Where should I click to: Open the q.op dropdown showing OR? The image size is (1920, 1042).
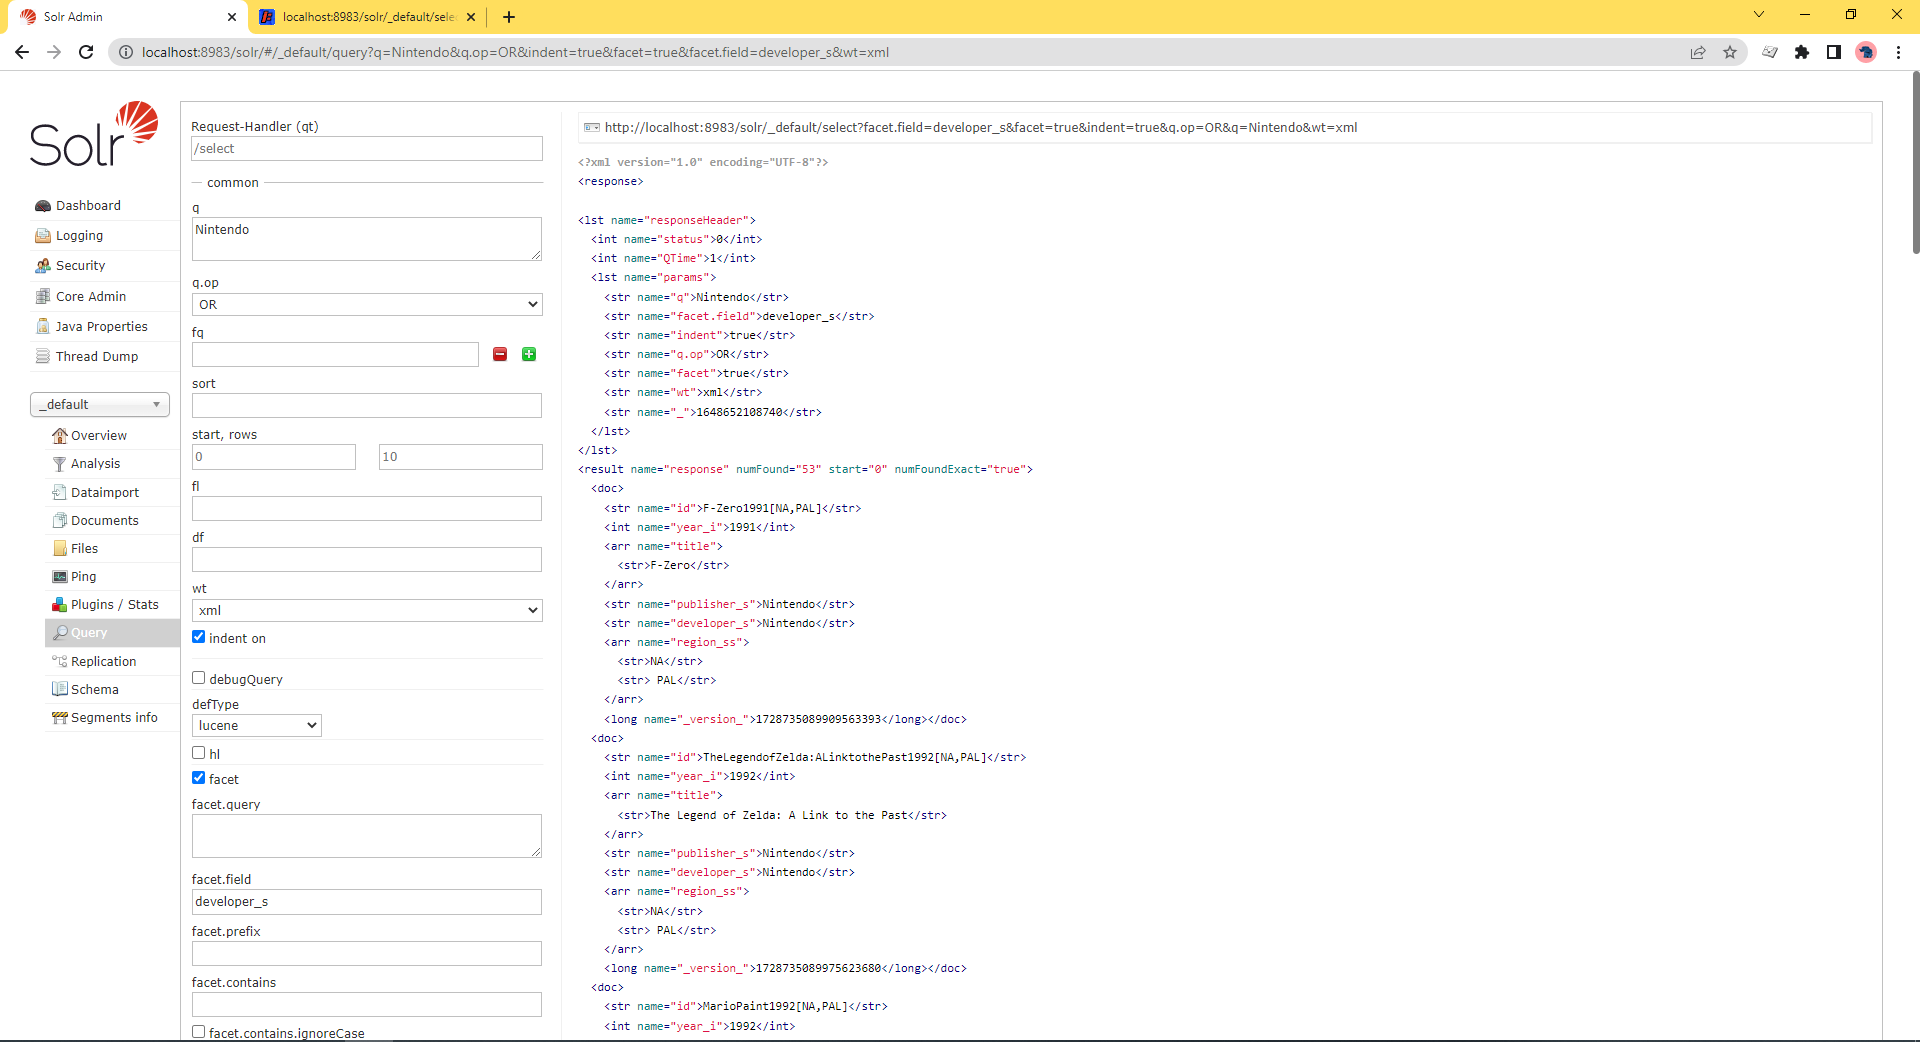pyautogui.click(x=367, y=304)
